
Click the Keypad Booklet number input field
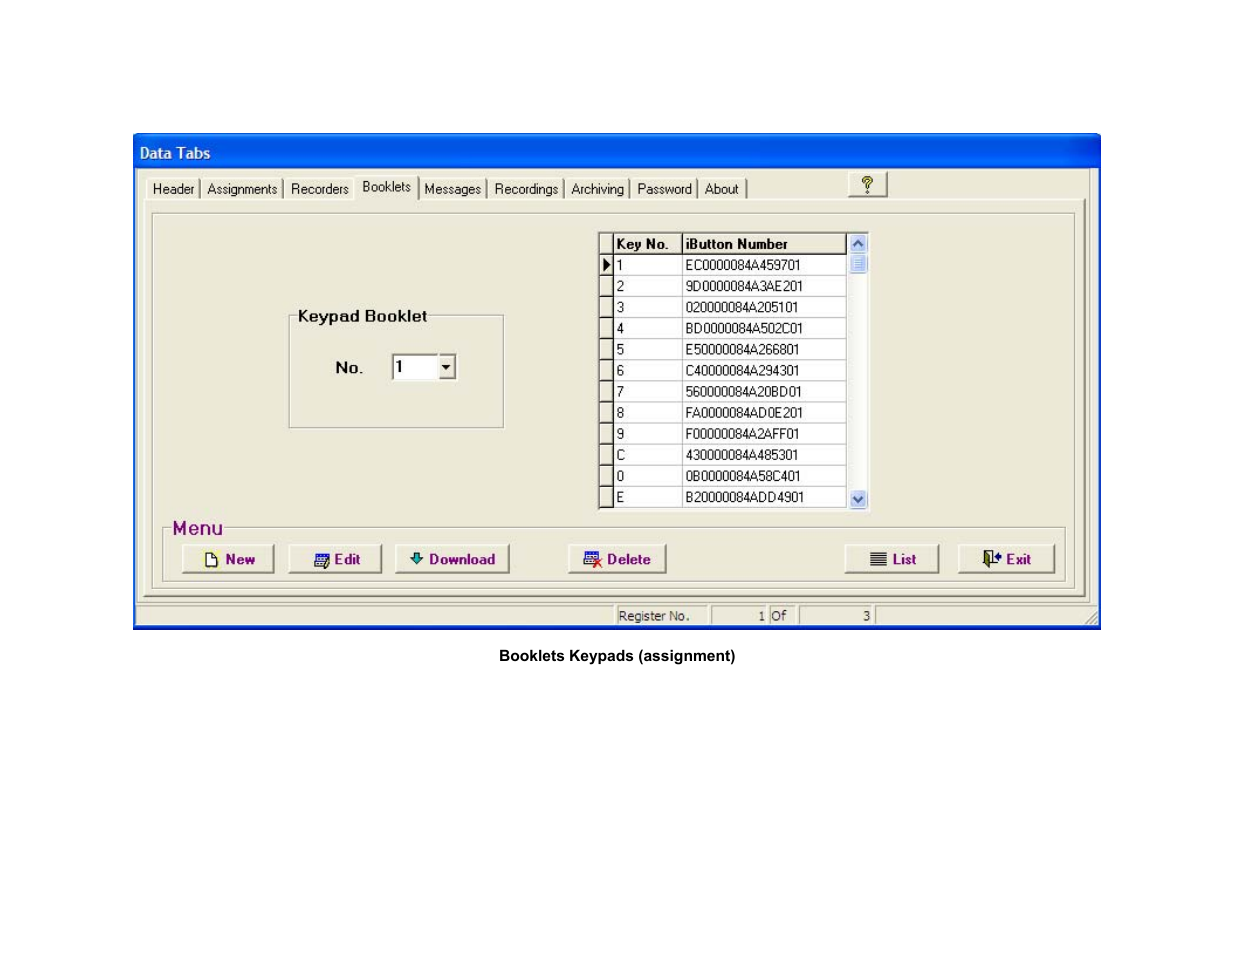pos(415,368)
